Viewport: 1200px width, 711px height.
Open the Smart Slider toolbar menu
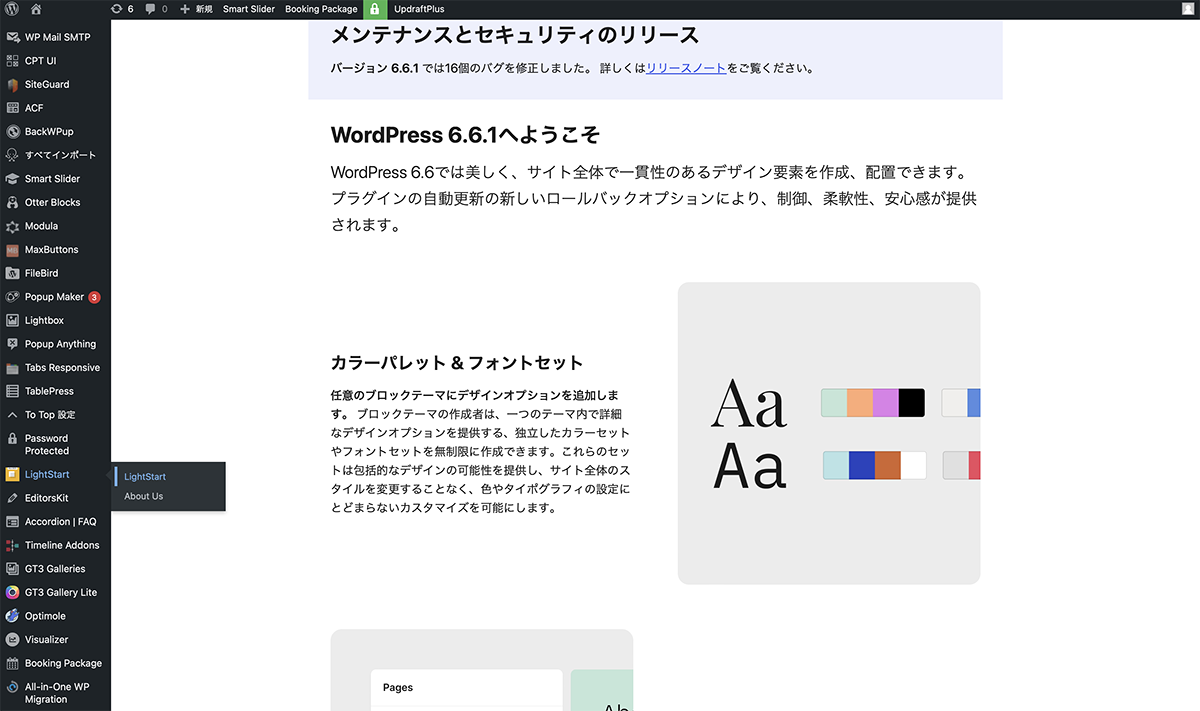(x=248, y=9)
